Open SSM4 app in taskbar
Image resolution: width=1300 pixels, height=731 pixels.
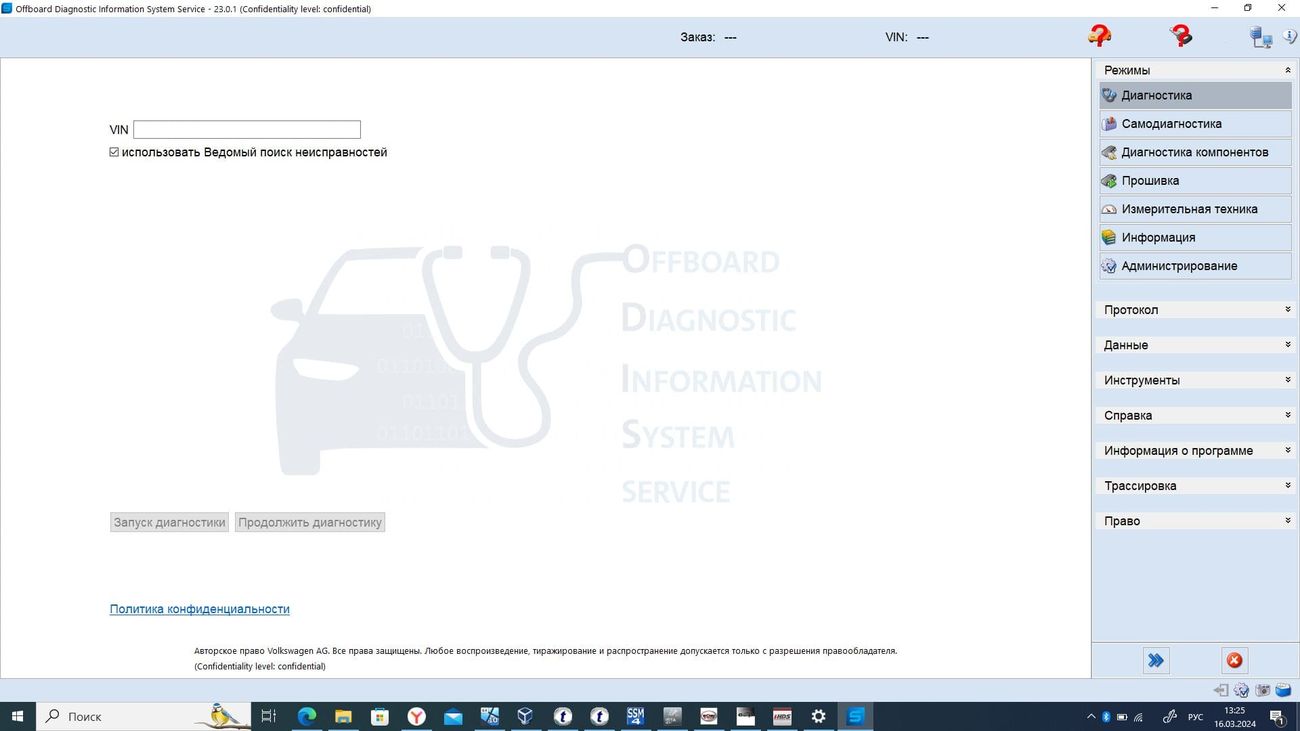[636, 716]
